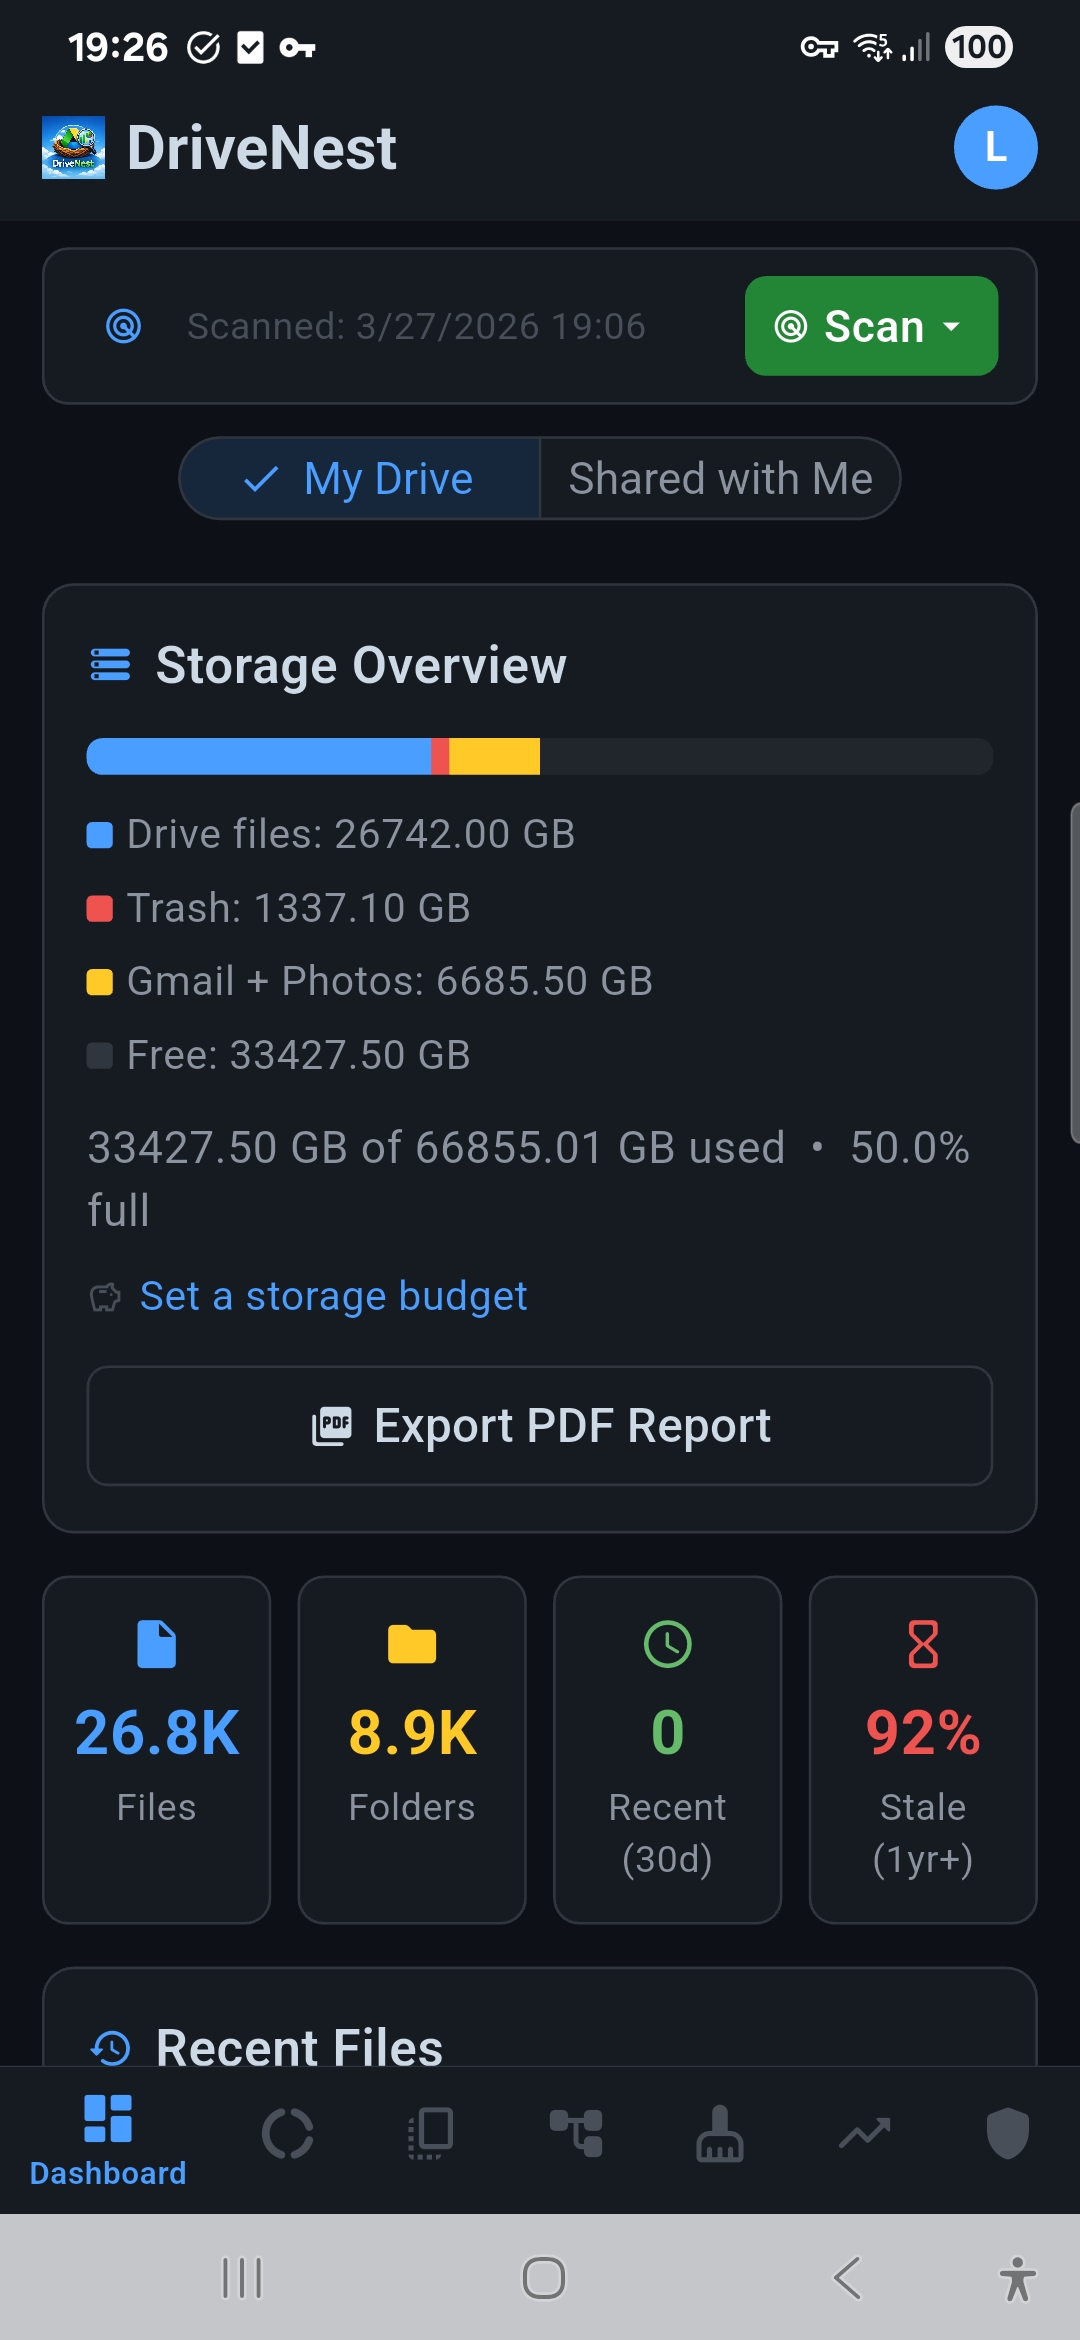This screenshot has width=1080, height=2340.
Task: Switch to Shared with Me view
Action: tap(720, 479)
